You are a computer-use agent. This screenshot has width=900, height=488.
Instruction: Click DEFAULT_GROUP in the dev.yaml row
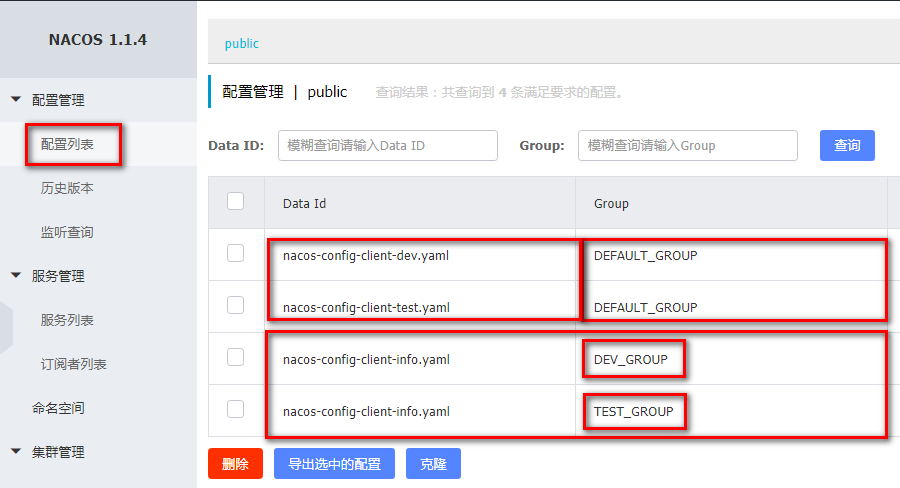coord(646,255)
